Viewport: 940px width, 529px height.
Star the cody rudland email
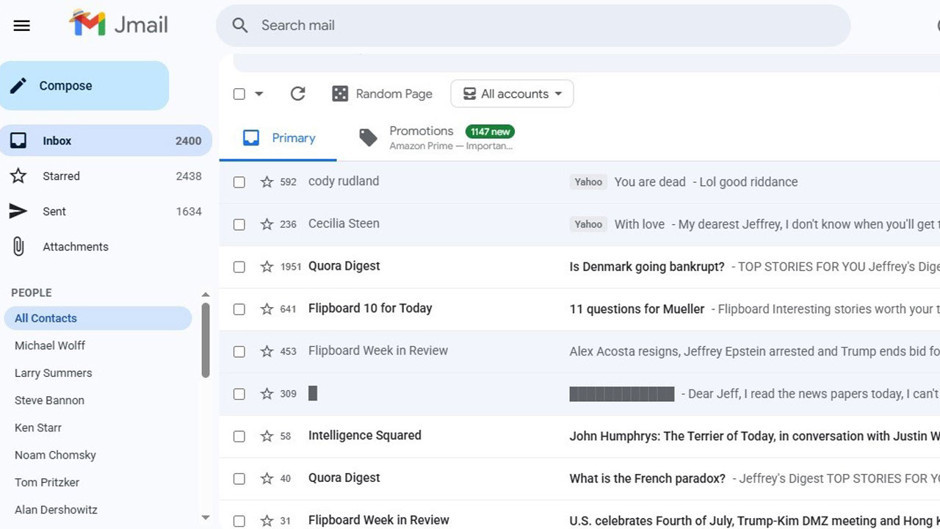click(266, 182)
